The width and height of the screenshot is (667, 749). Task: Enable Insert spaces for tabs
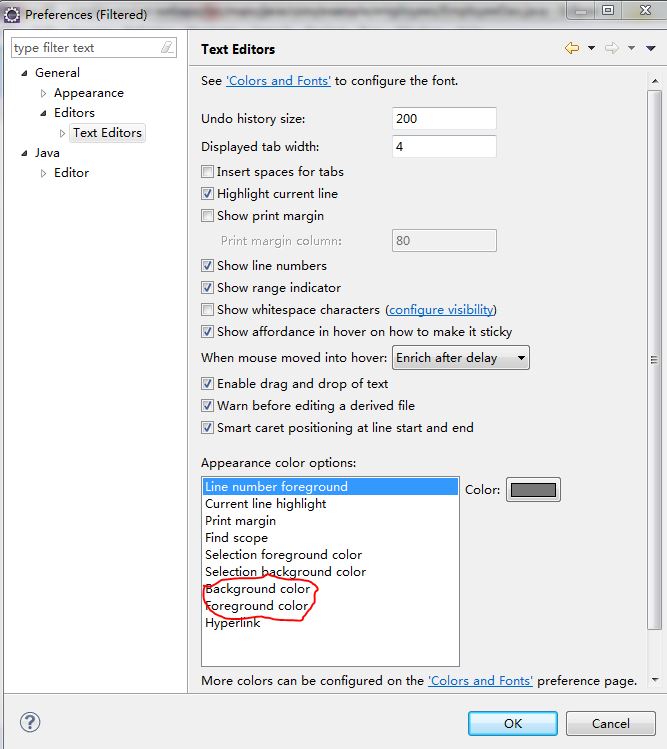[x=208, y=172]
